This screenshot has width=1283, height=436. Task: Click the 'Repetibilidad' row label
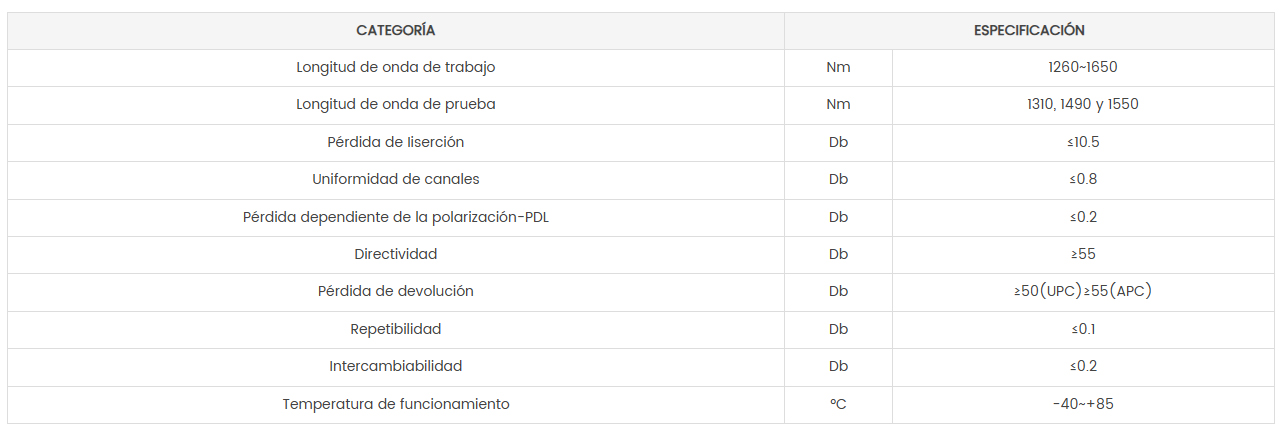396,330
